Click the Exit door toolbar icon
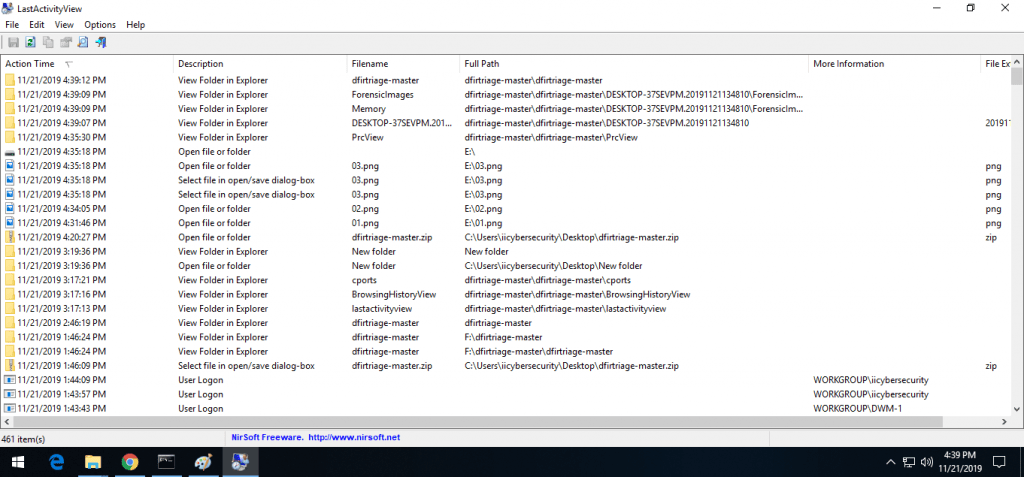Image resolution: width=1024 pixels, height=477 pixels. [x=101, y=42]
